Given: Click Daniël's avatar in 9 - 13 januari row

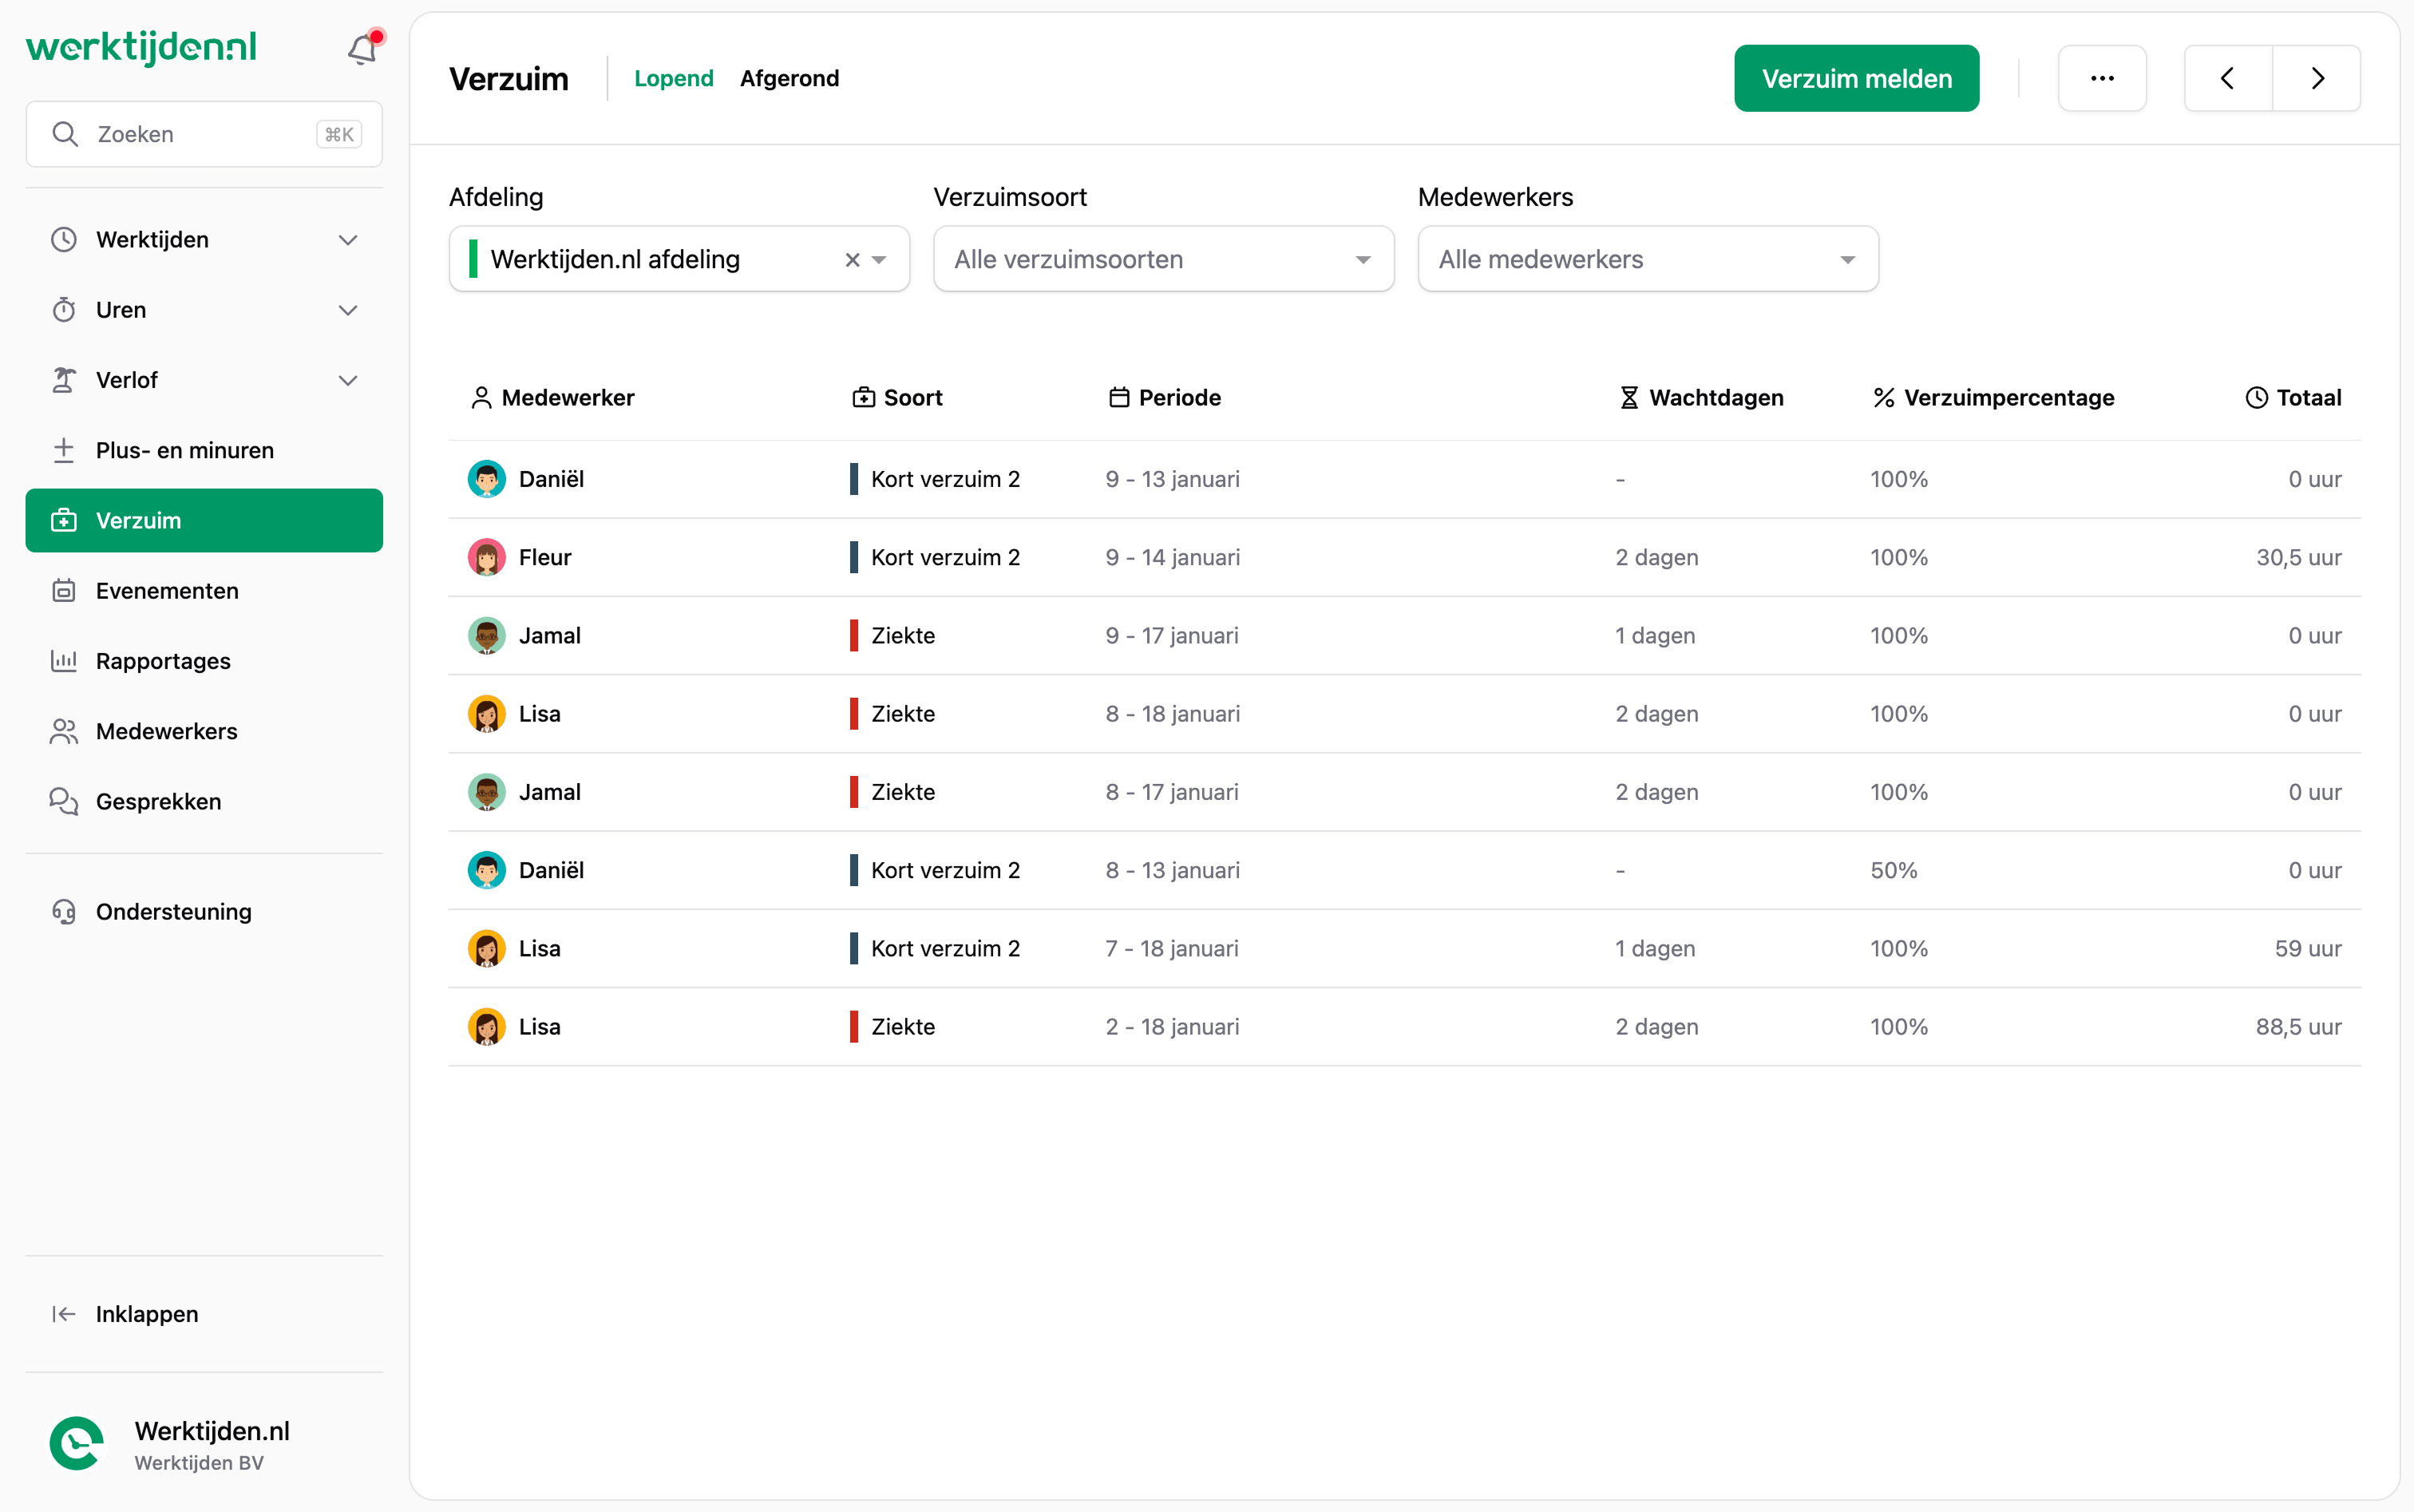Looking at the screenshot, I should 487,480.
